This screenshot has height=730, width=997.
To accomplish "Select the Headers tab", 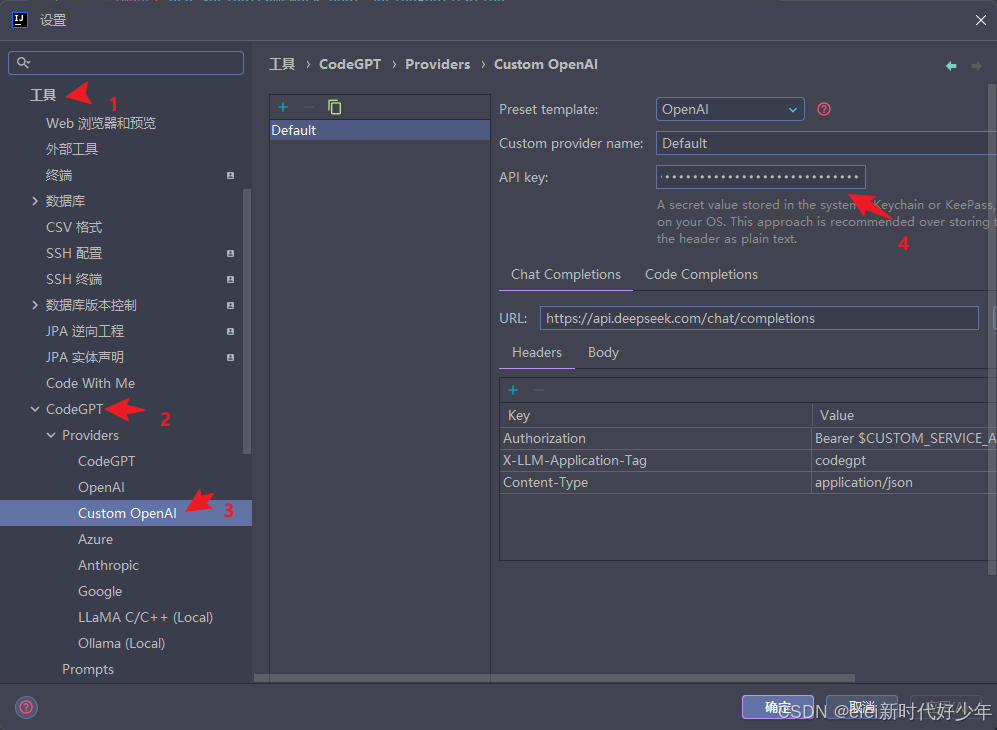I will click(x=537, y=353).
